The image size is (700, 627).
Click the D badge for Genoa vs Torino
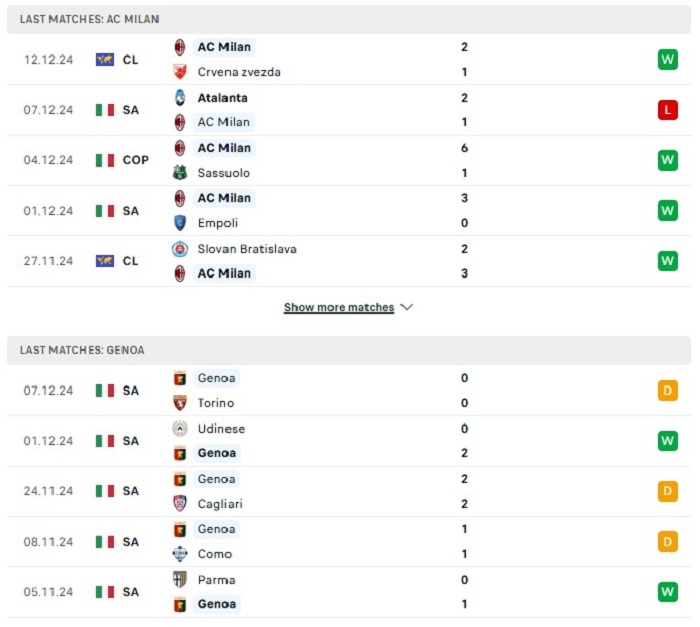[x=667, y=390]
